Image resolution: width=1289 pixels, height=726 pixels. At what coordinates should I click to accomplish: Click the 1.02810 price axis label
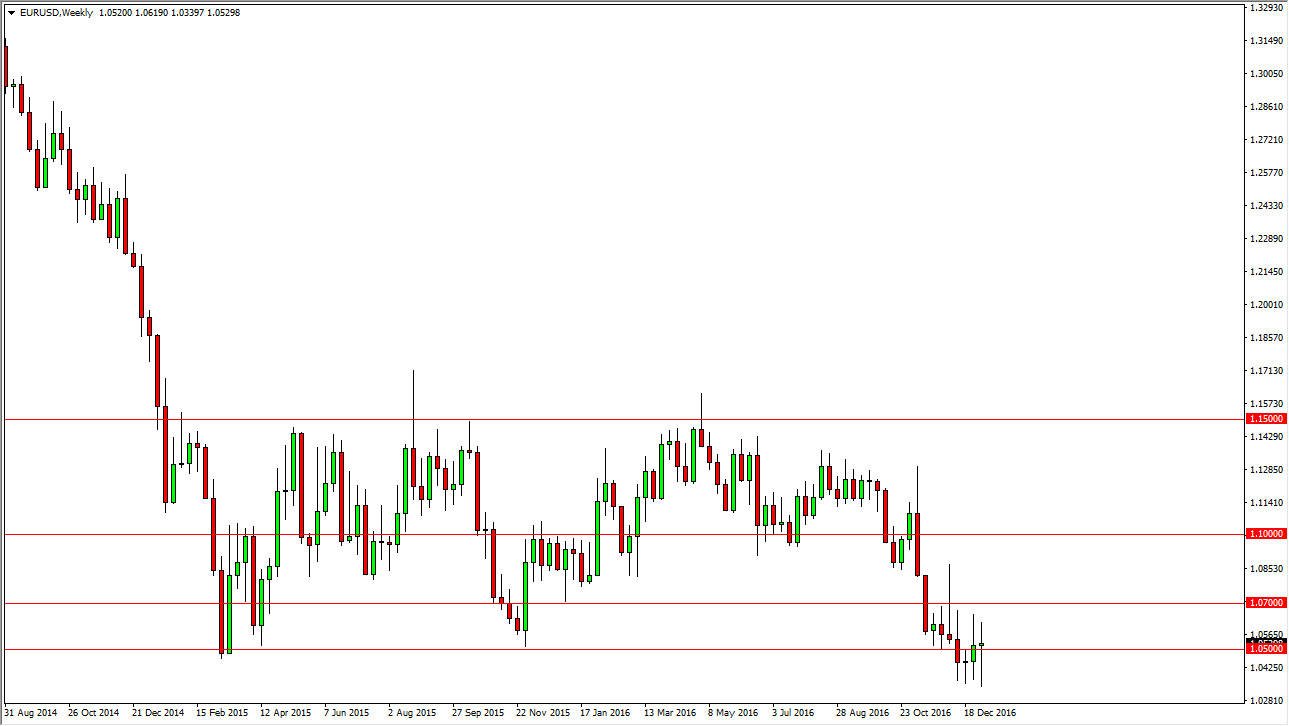pos(1266,701)
